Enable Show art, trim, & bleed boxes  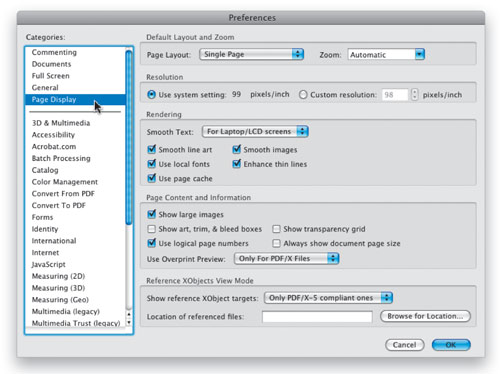[152, 229]
